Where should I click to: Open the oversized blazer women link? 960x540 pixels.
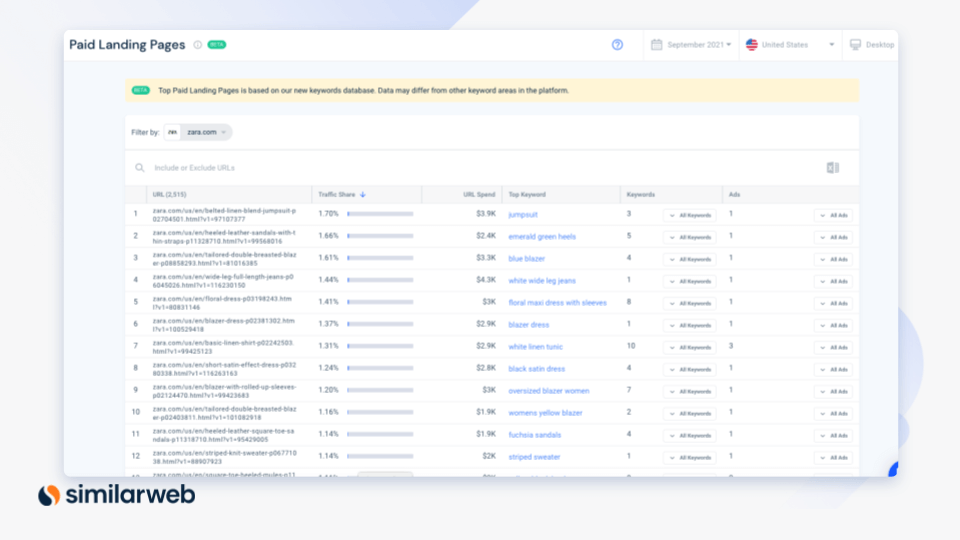[x=549, y=391]
